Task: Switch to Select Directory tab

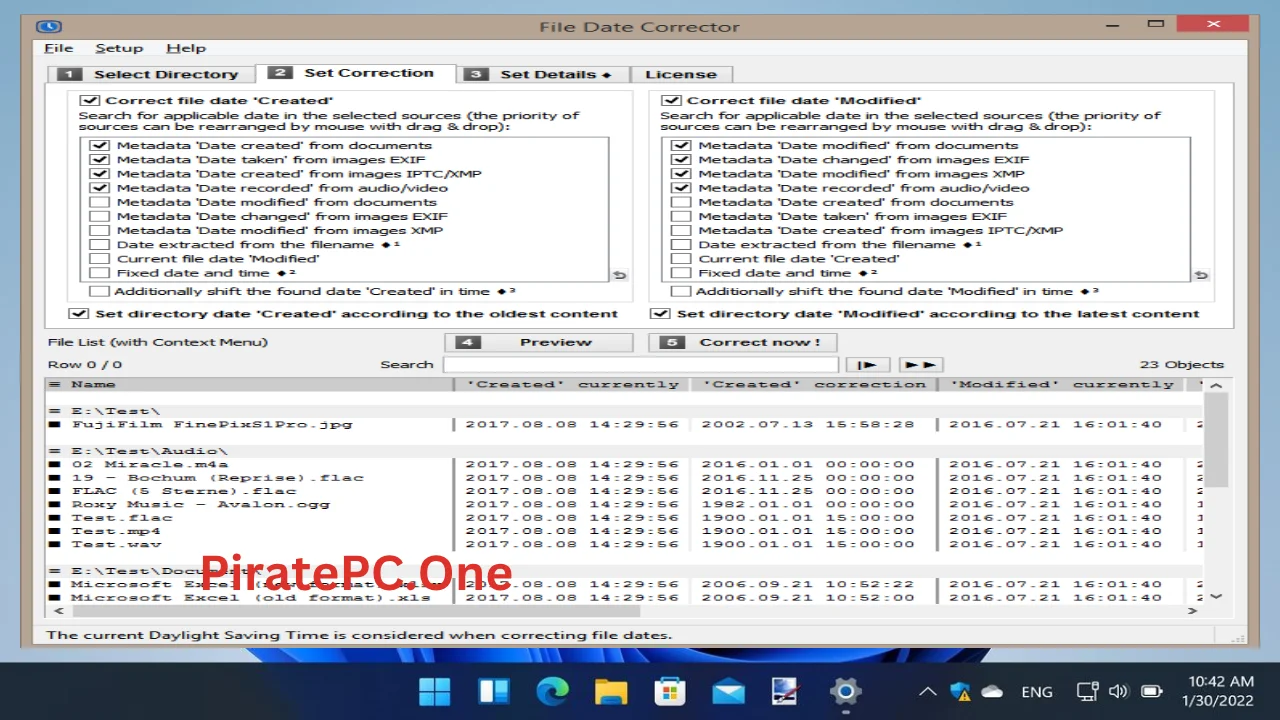Action: [x=151, y=74]
